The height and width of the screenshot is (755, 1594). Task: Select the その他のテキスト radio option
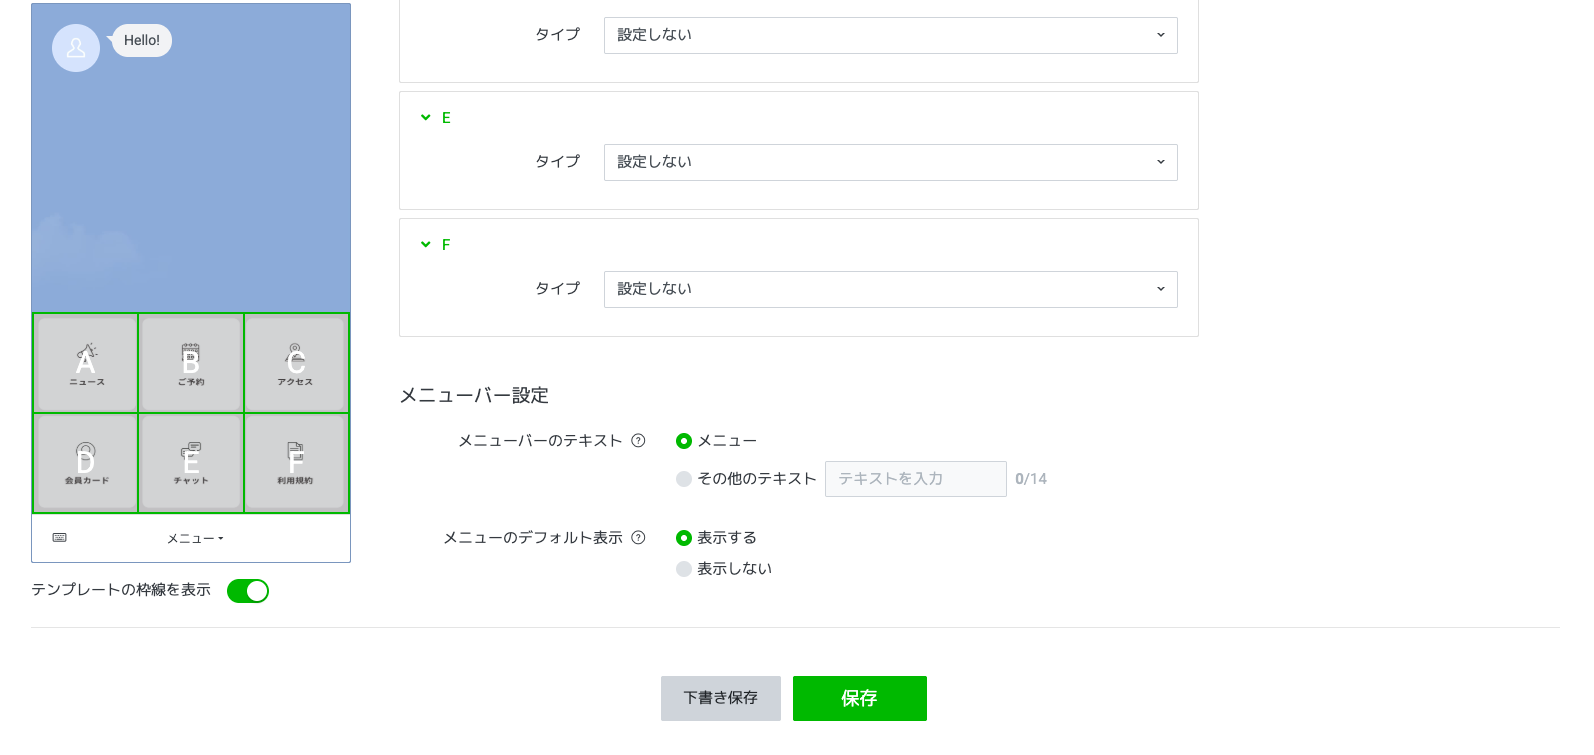click(684, 479)
